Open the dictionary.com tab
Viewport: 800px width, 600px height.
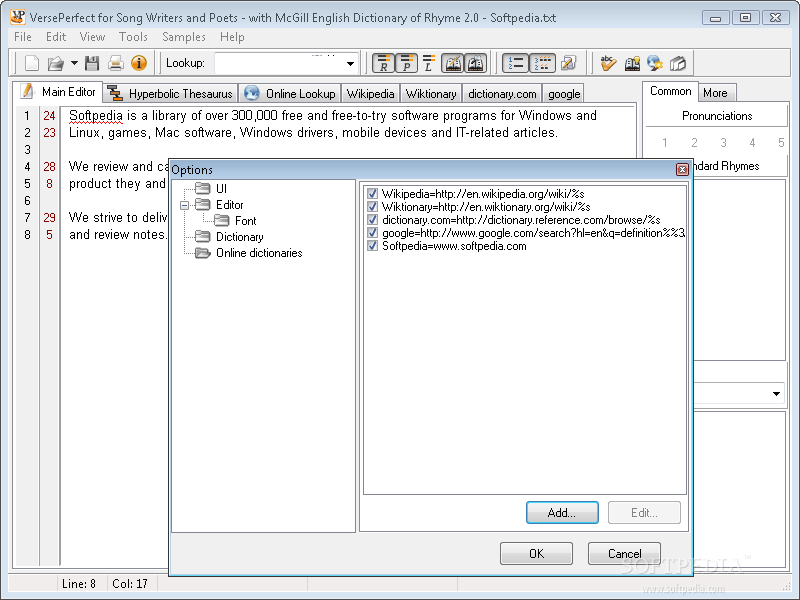click(x=502, y=94)
